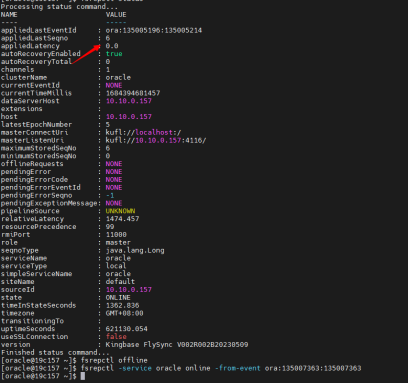Click the timeInStateSeconds value 1362.836
This screenshot has height=383, width=408.
122,305
